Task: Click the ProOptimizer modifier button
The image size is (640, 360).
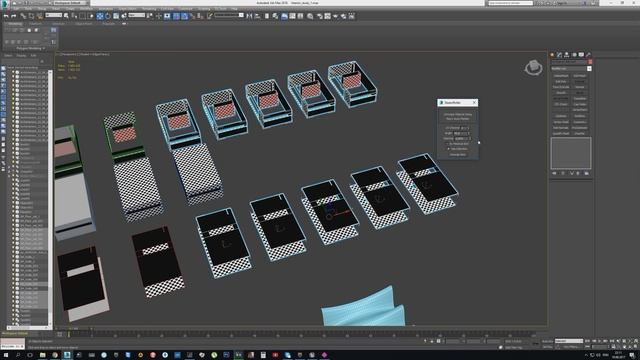Action: click(x=579, y=128)
